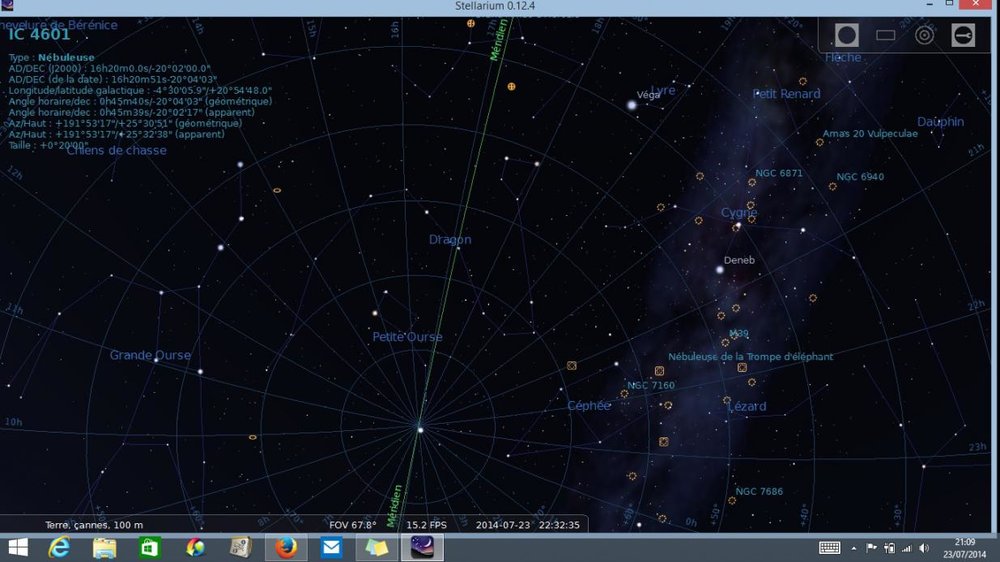
Task: Click the Céphée constellation label
Action: (589, 405)
